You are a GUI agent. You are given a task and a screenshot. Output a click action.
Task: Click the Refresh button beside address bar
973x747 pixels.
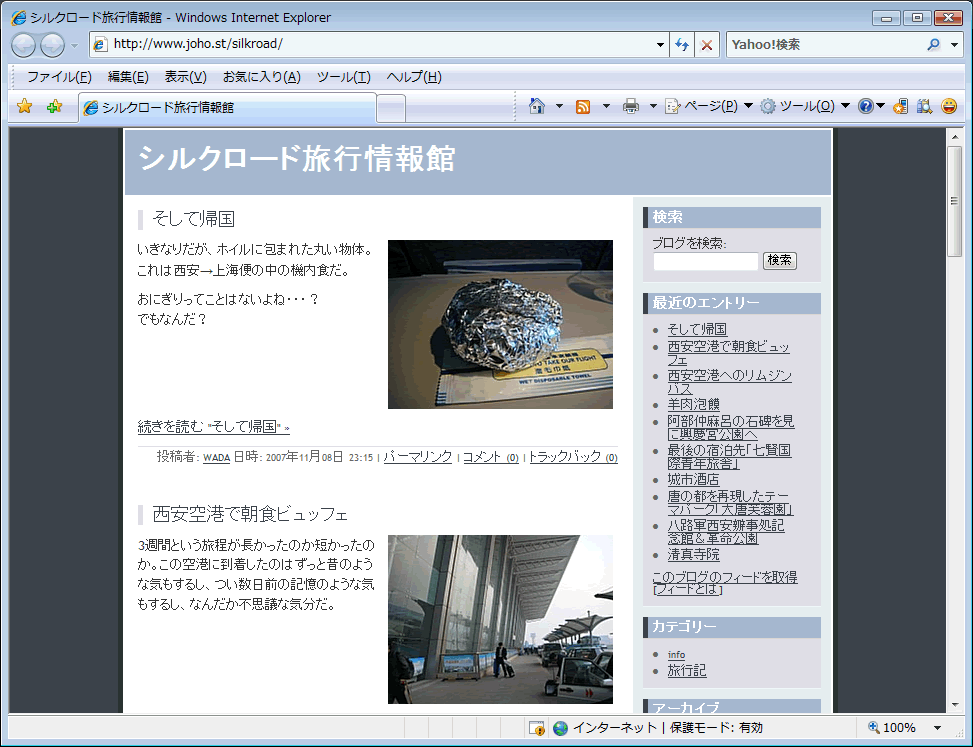pos(682,45)
